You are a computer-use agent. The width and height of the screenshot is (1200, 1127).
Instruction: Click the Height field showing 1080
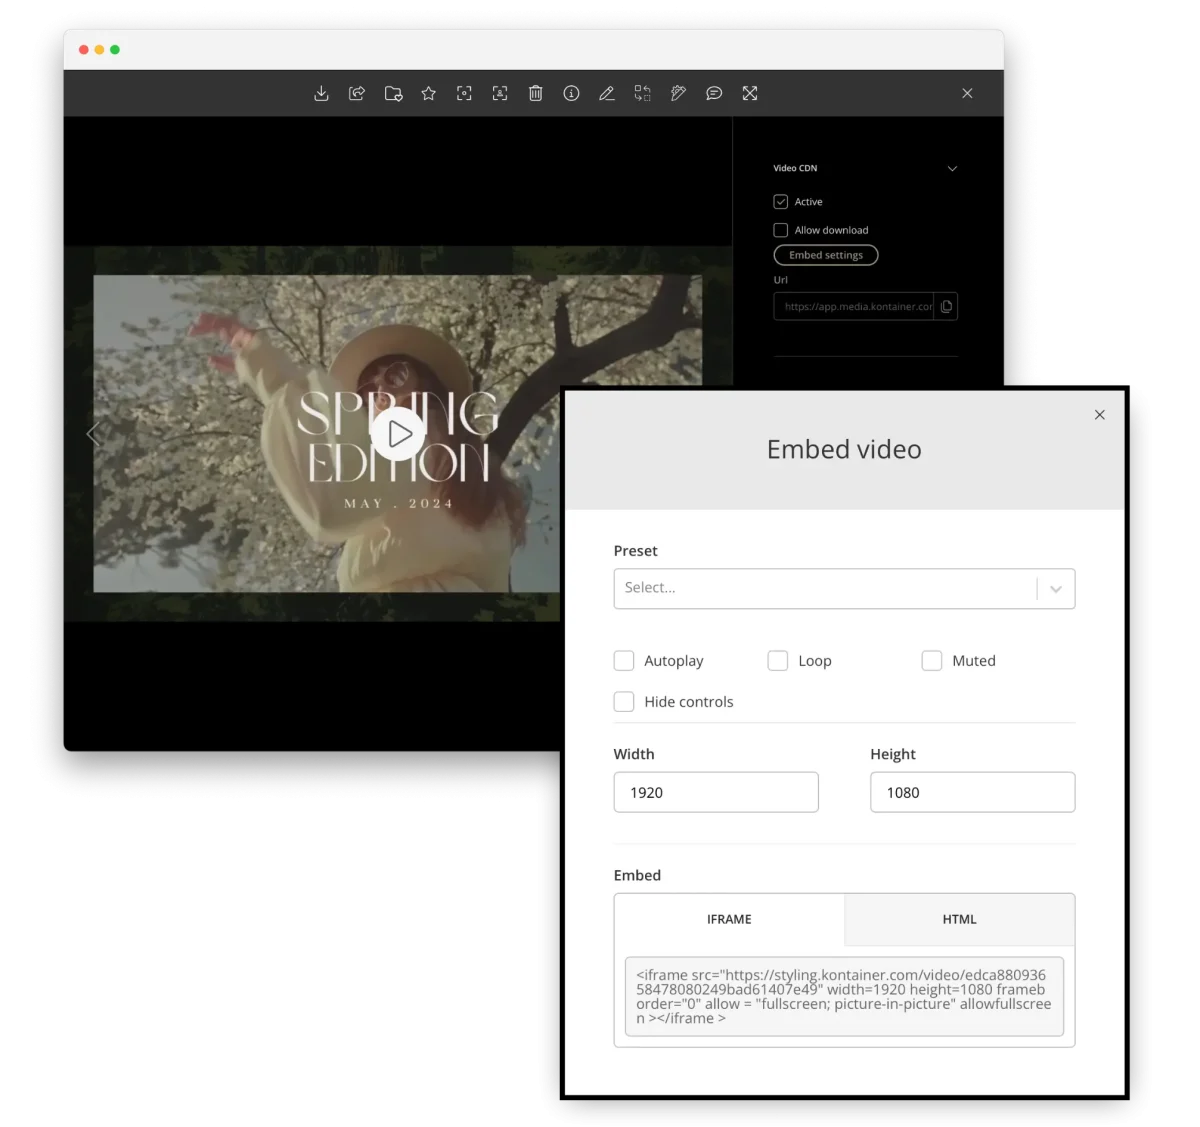973,792
